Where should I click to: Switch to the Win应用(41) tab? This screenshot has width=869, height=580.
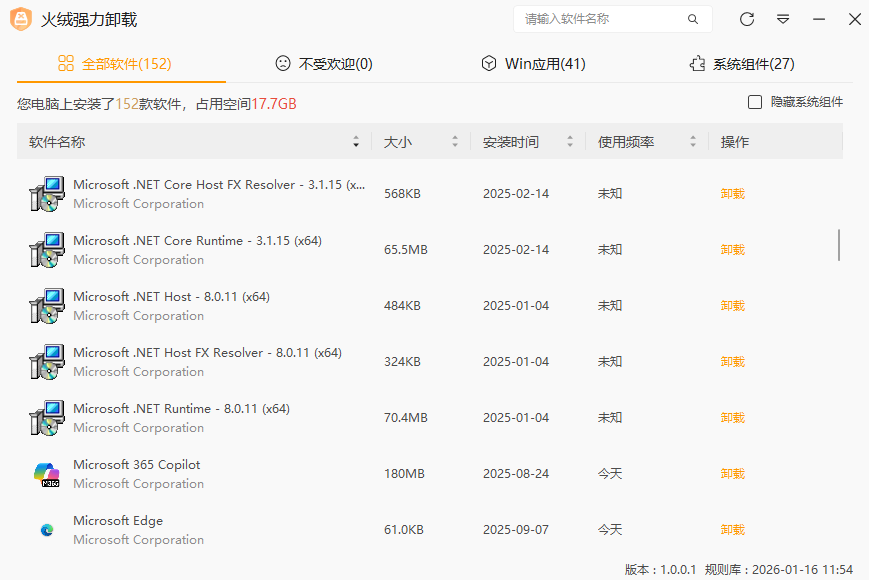coord(533,64)
